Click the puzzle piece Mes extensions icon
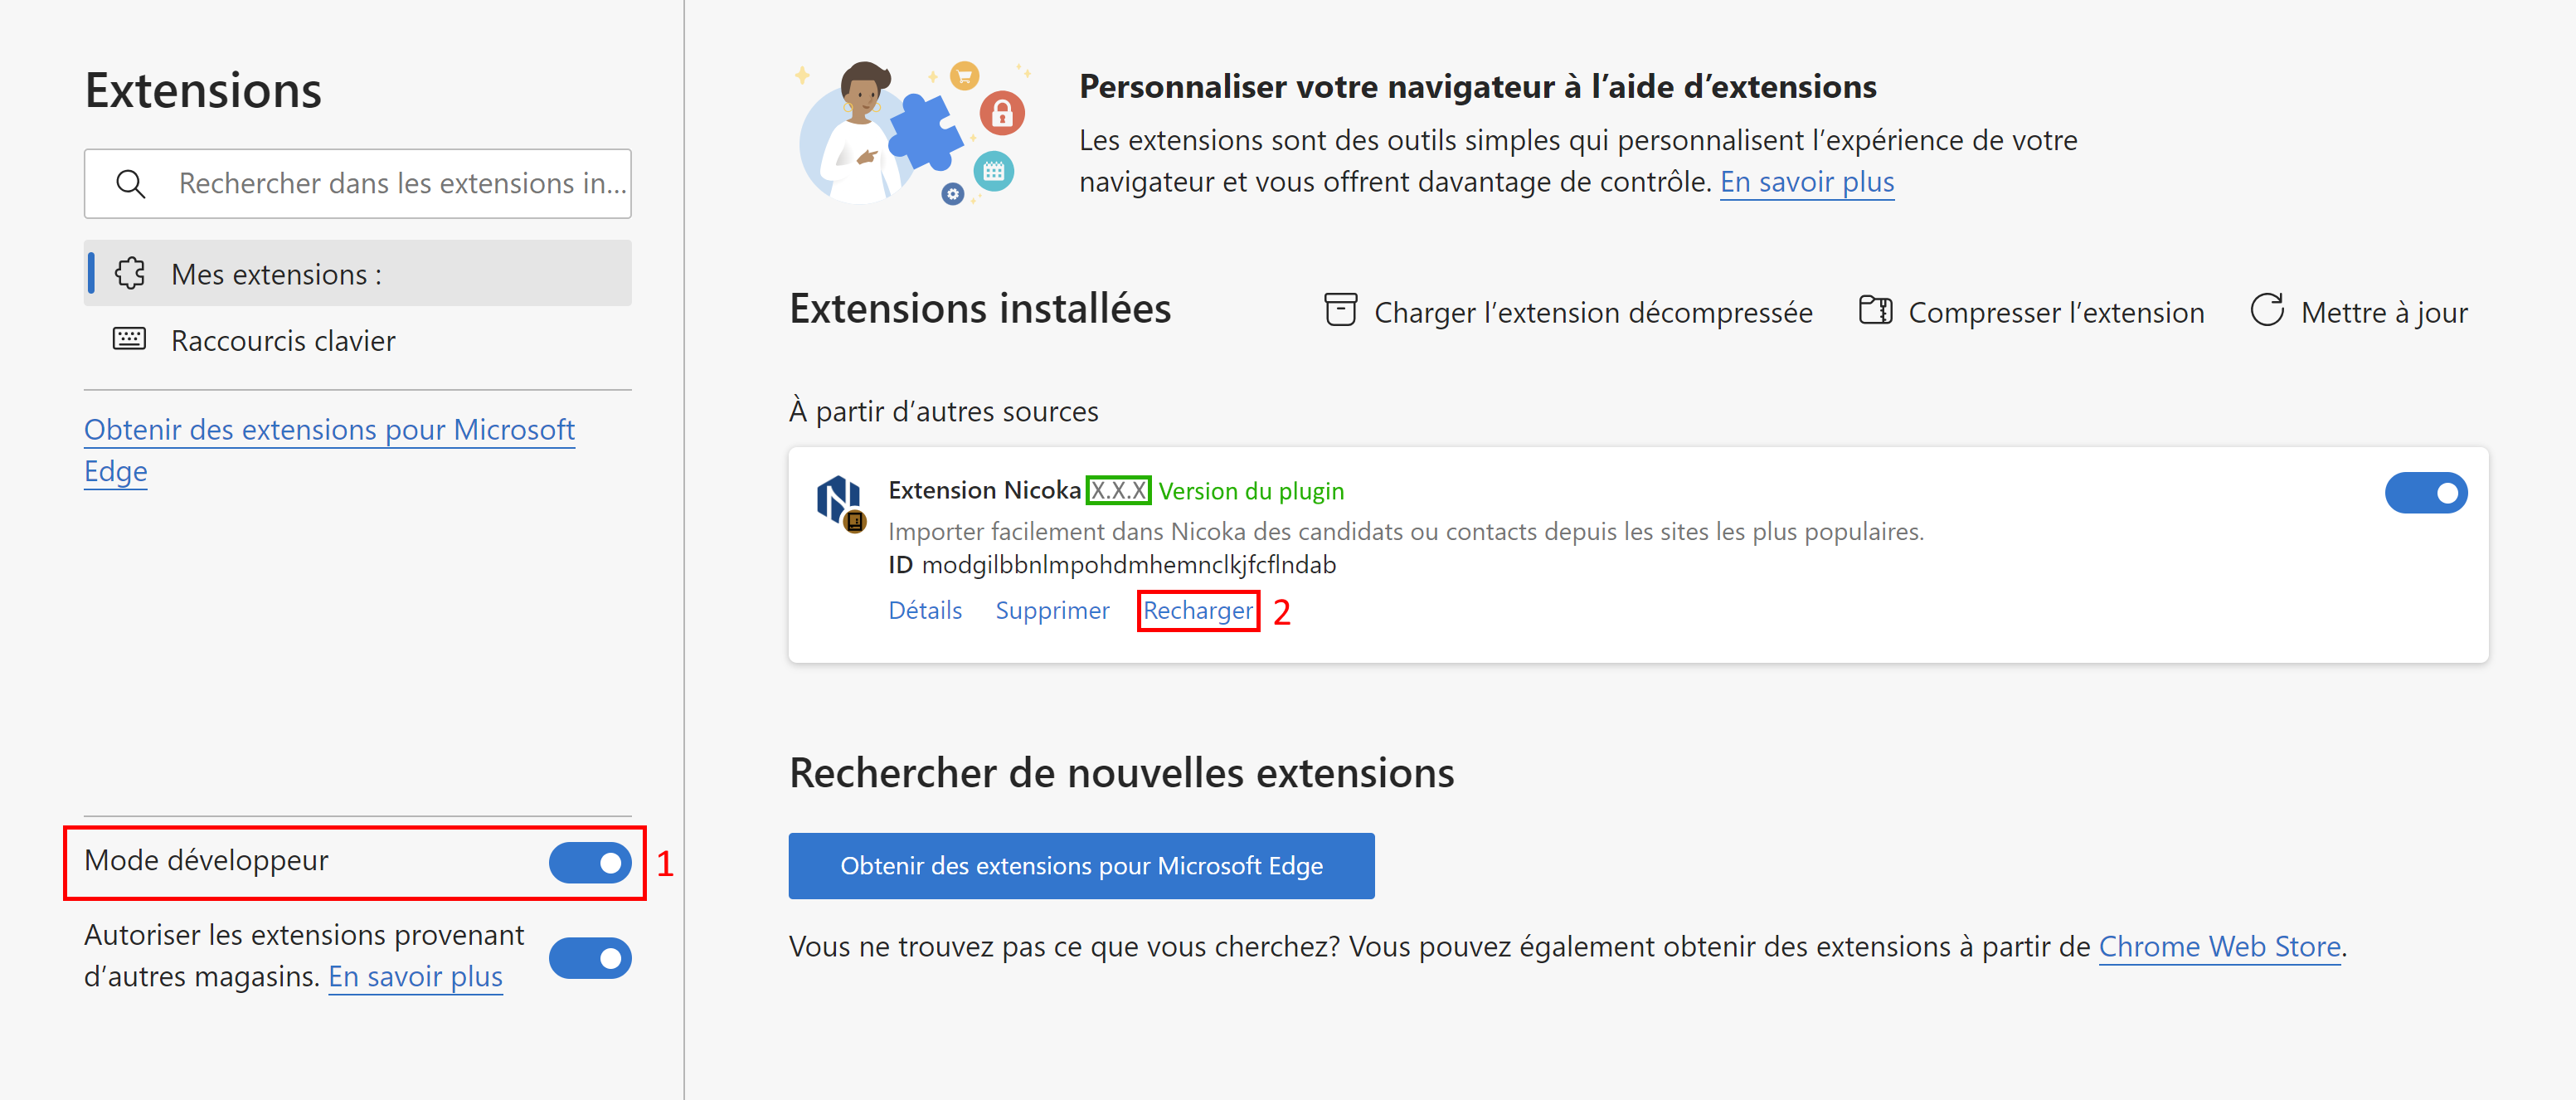The height and width of the screenshot is (1100, 2576). 130,273
